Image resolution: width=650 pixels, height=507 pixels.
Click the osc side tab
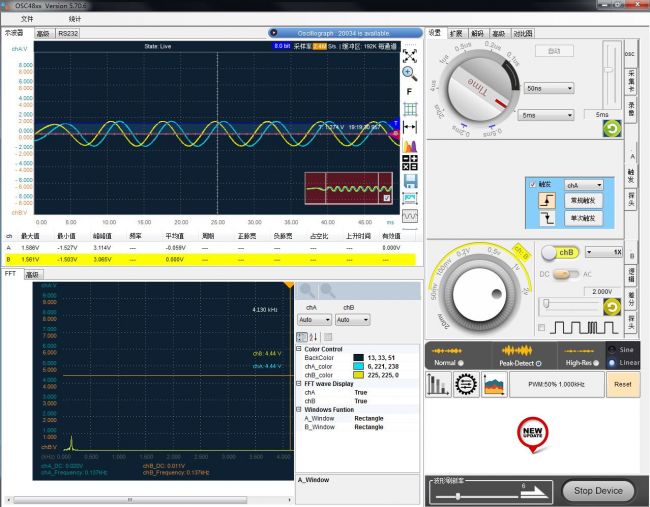[x=630, y=54]
